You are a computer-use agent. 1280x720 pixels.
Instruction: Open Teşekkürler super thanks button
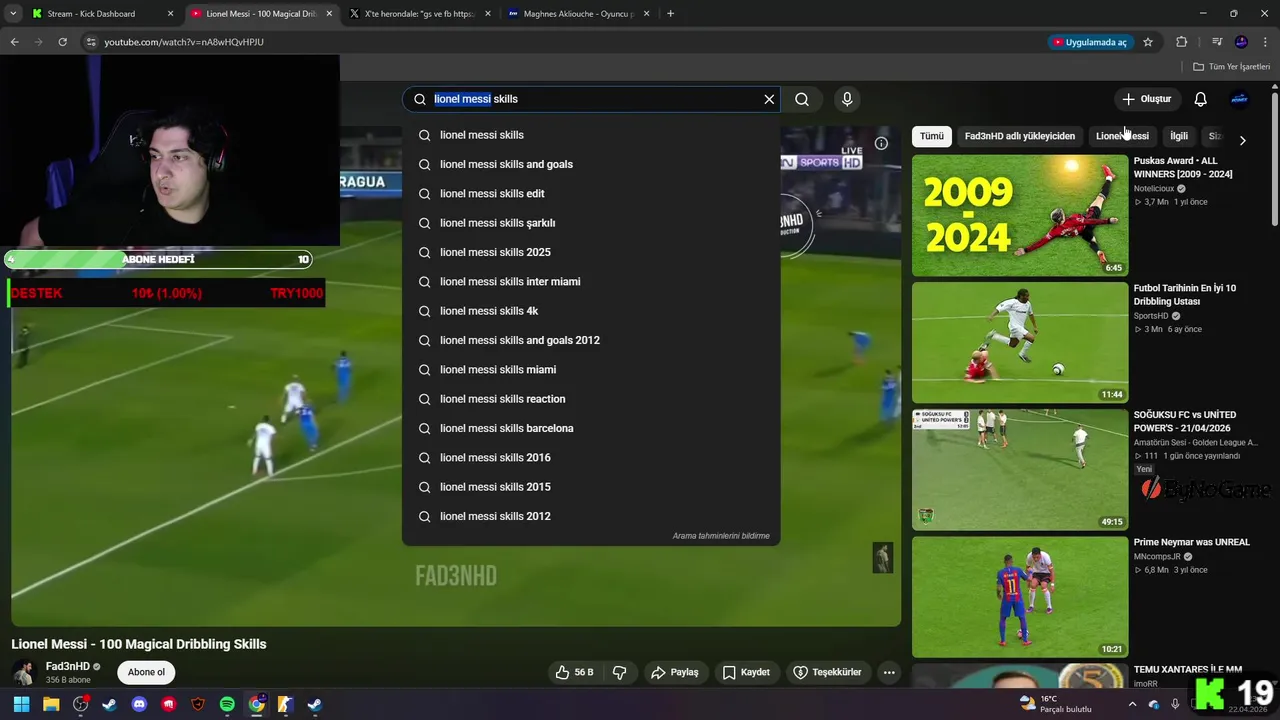827,672
